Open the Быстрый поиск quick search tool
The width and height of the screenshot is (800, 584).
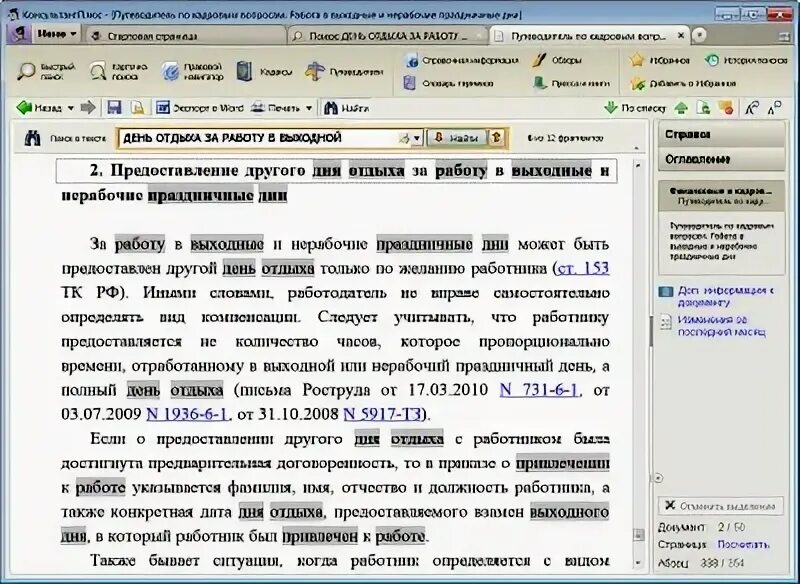tap(46, 71)
